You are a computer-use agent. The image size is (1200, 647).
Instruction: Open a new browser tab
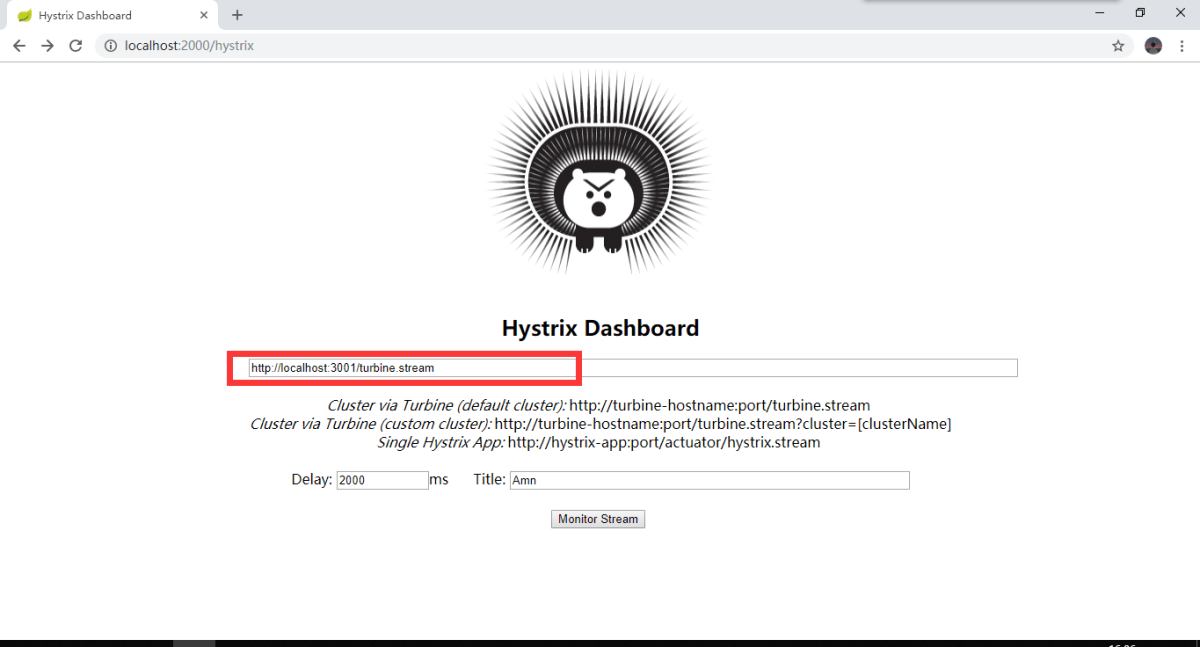237,15
